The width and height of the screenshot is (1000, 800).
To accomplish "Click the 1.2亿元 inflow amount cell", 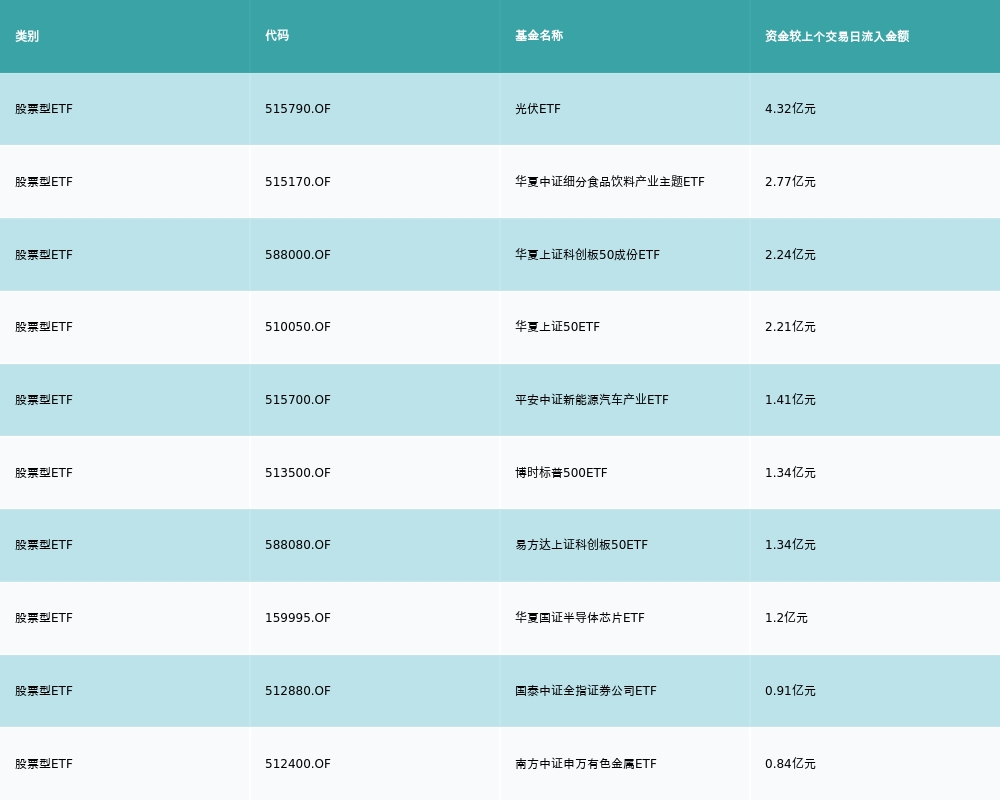I will tap(786, 618).
